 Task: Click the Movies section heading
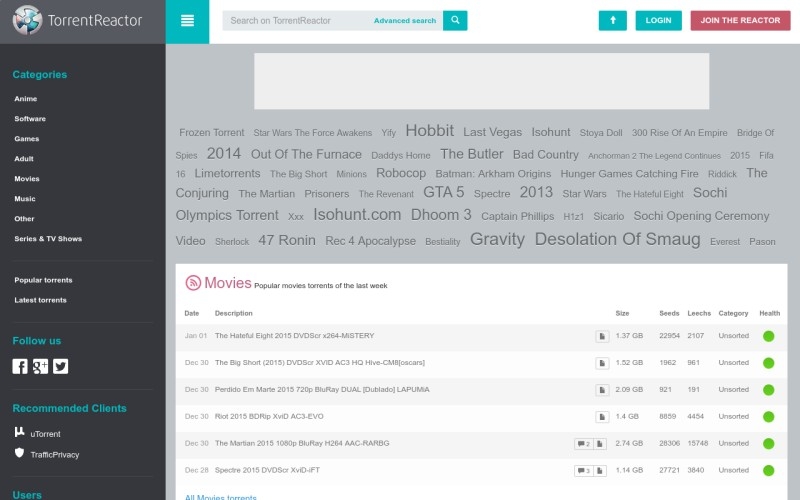click(x=228, y=283)
